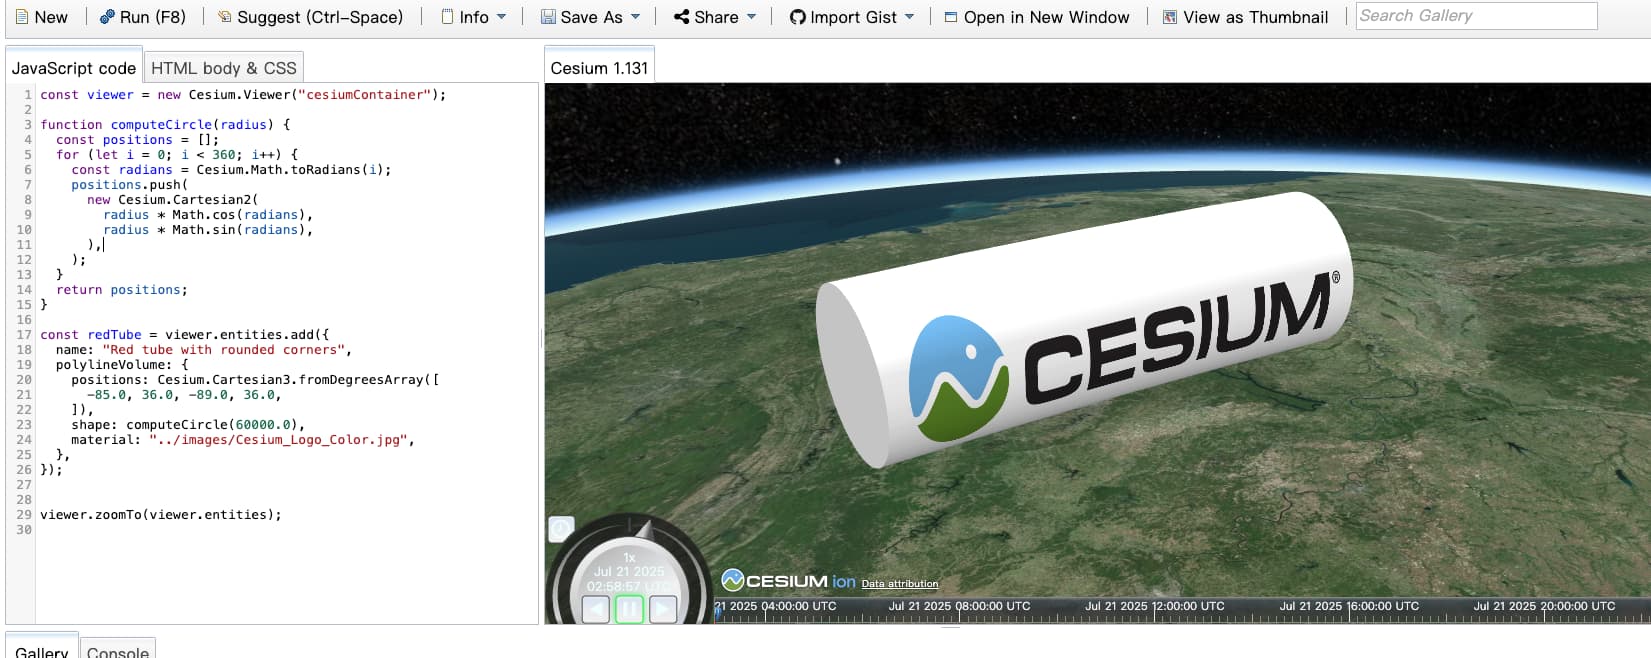
Task: Click the GitHub icon beside Import Gist
Action: [797, 17]
